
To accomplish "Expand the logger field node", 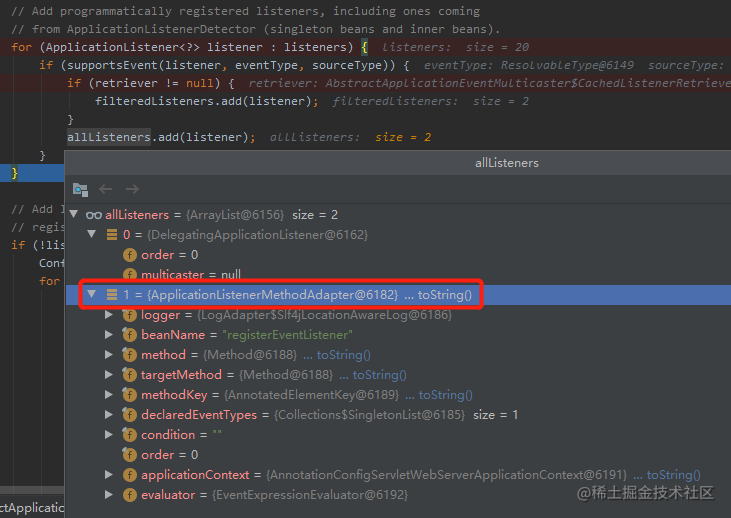I will pyautogui.click(x=109, y=315).
